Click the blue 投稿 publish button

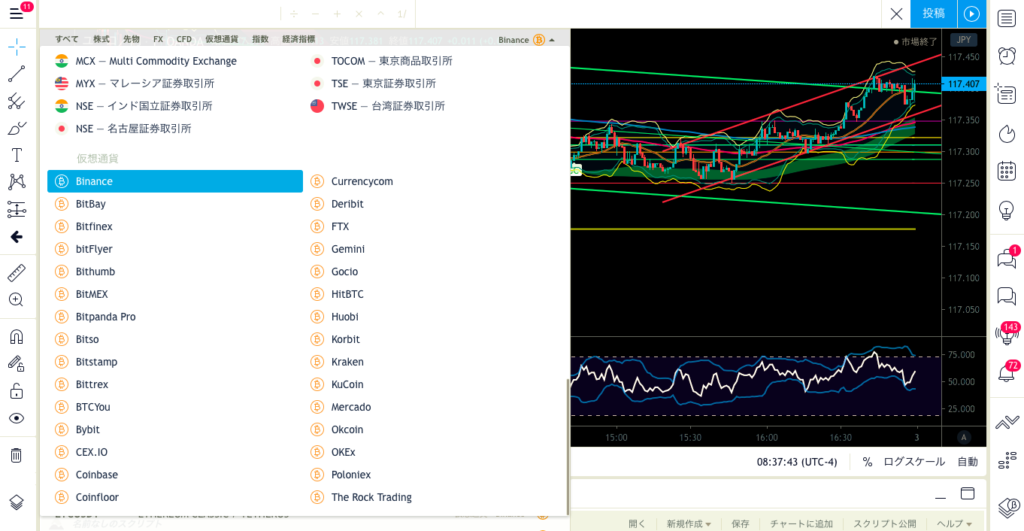coord(933,14)
